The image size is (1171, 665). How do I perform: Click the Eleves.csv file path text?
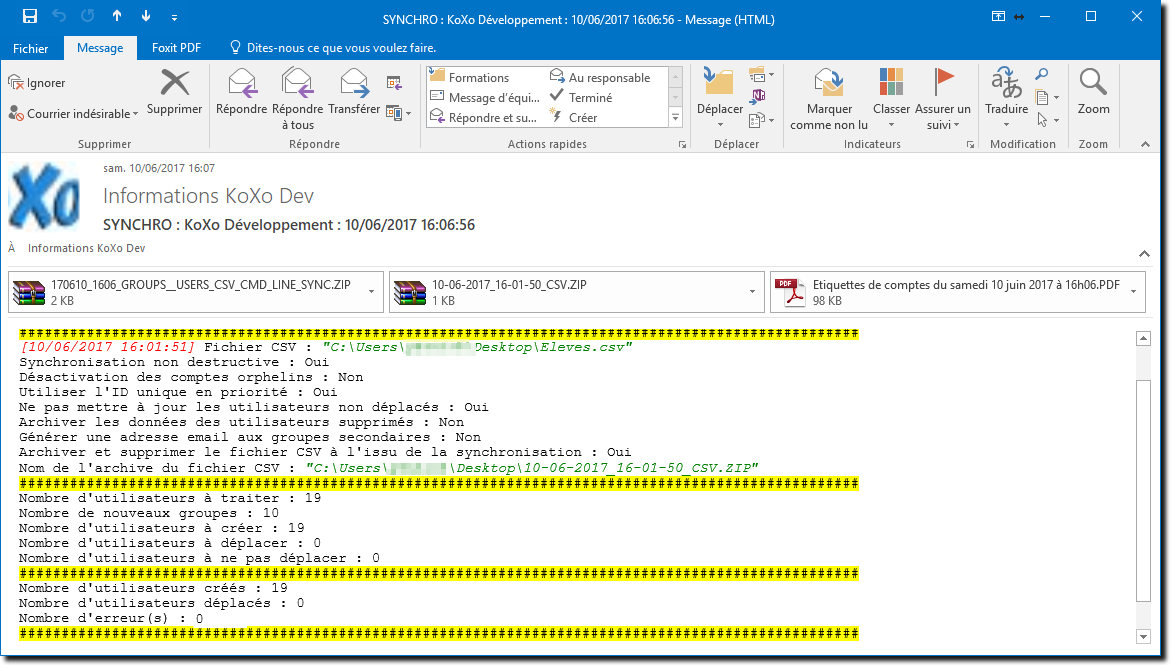(477, 347)
